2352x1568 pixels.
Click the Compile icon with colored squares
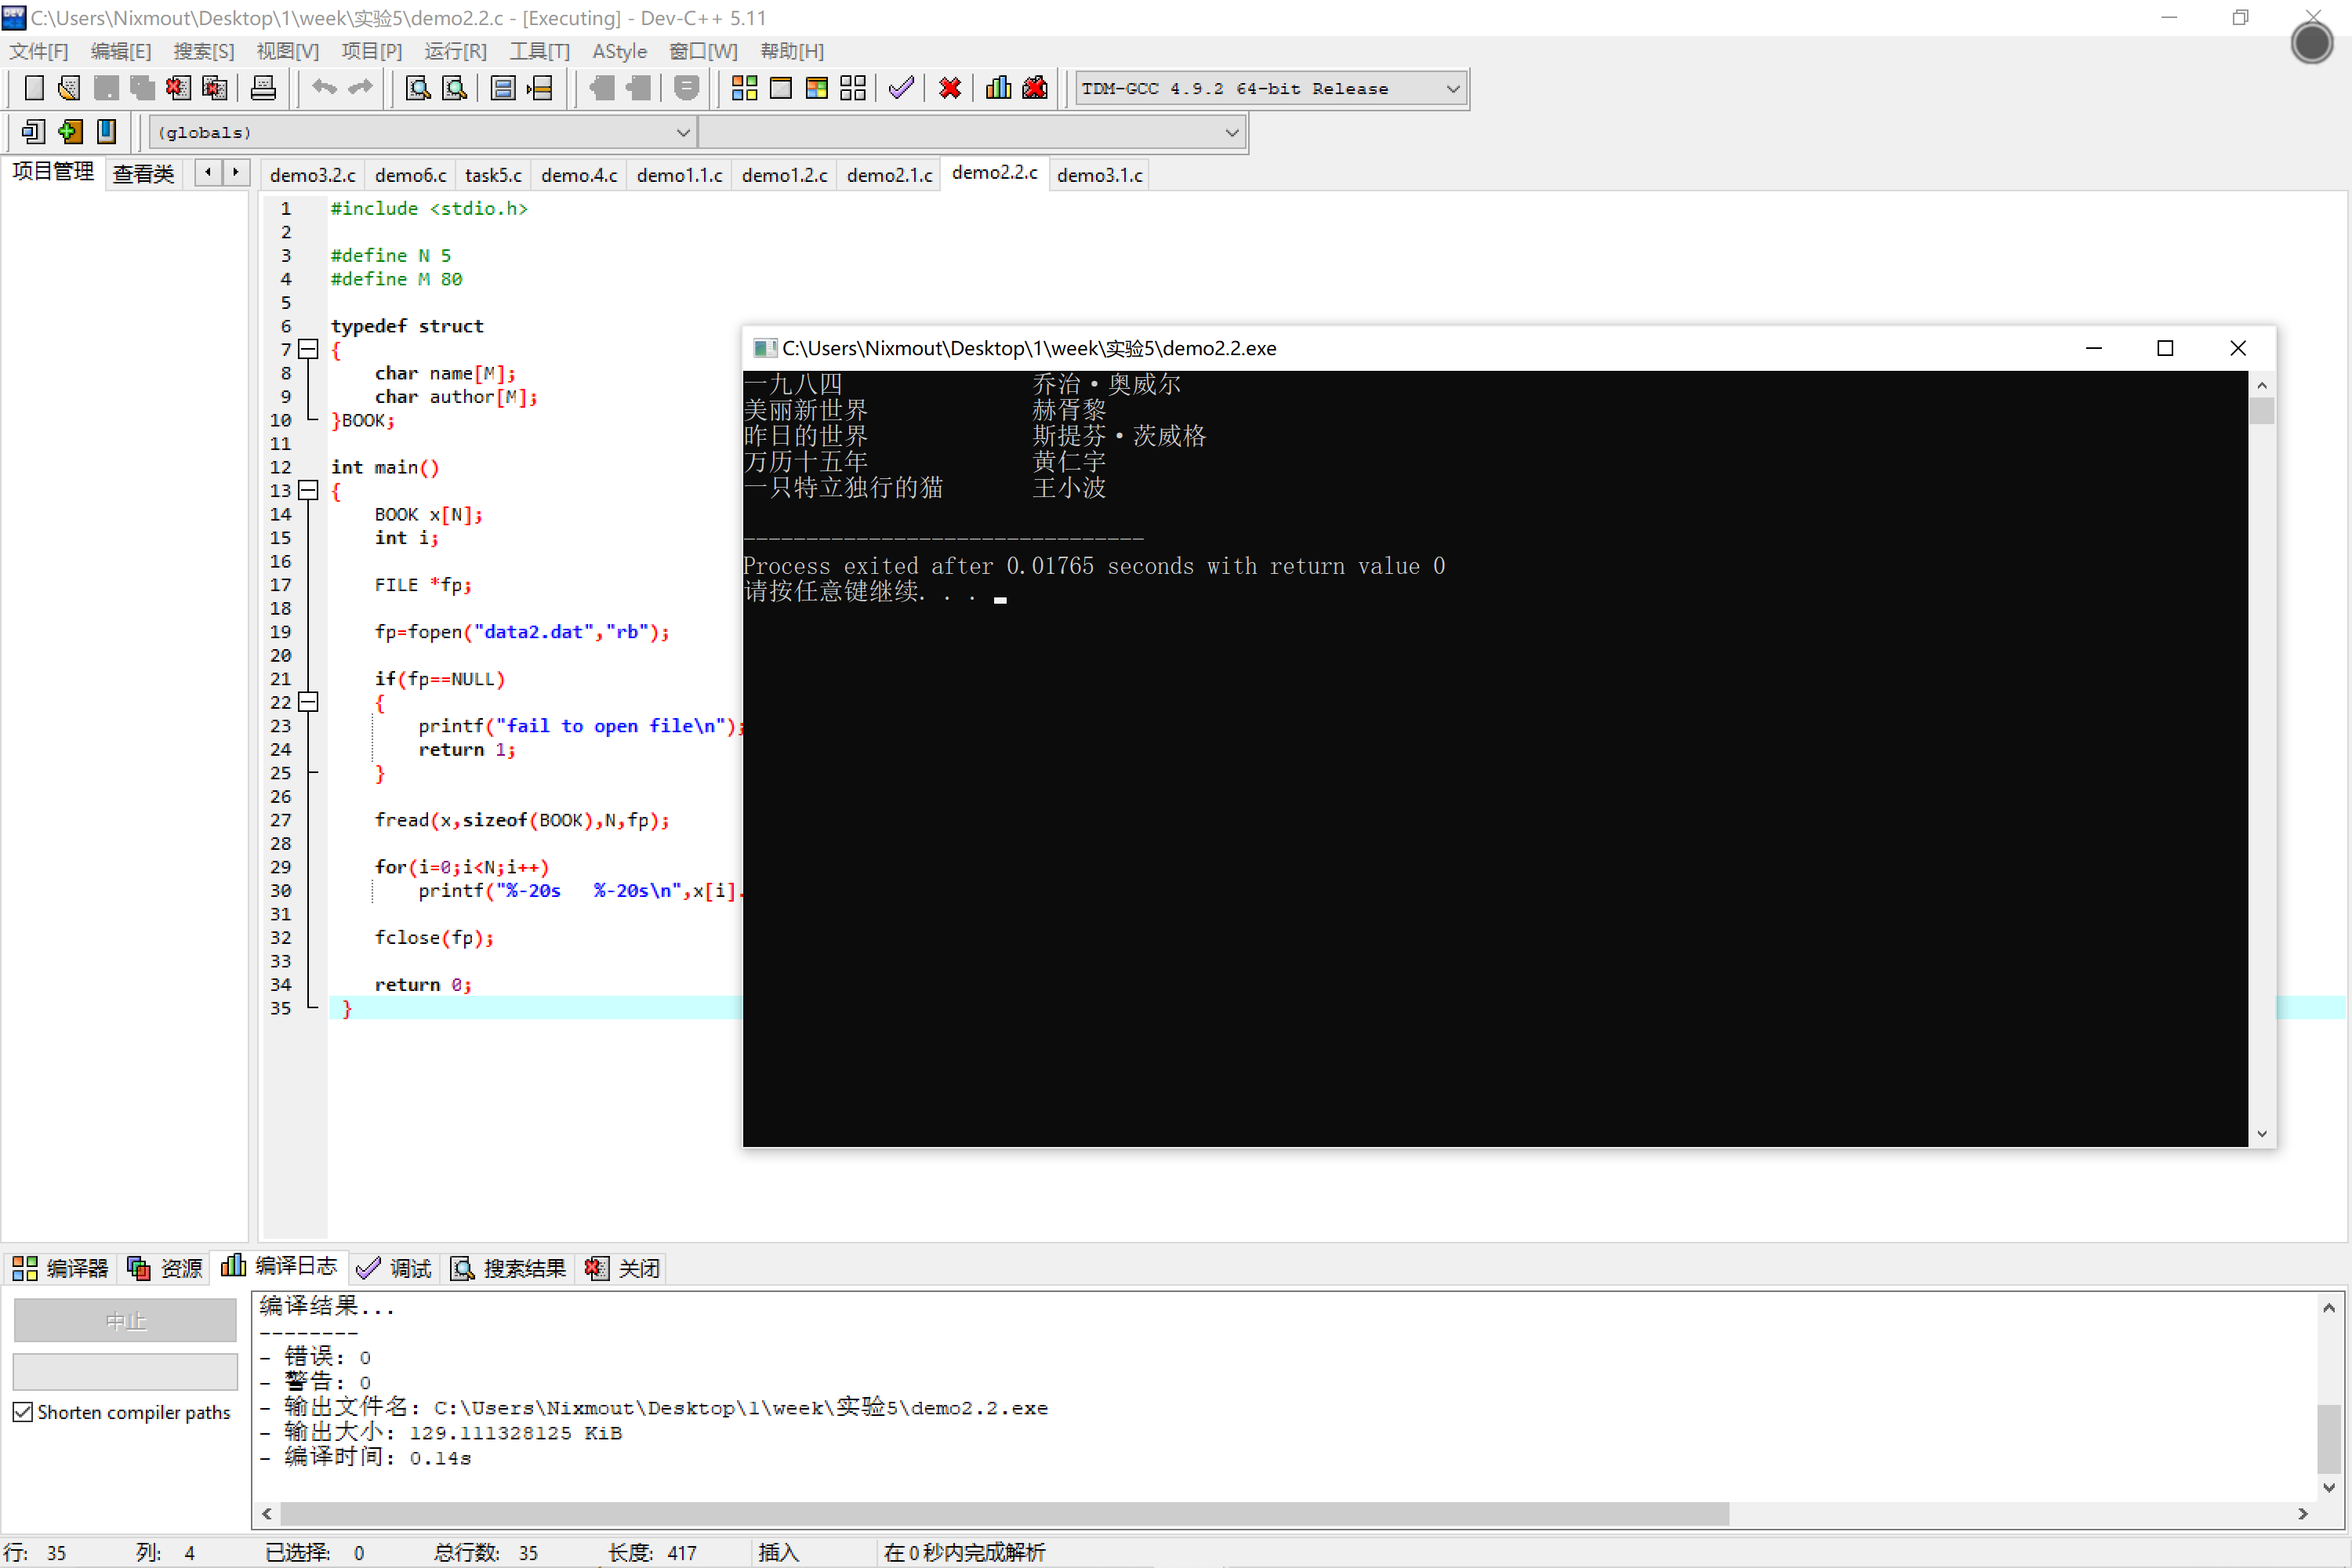(x=744, y=89)
